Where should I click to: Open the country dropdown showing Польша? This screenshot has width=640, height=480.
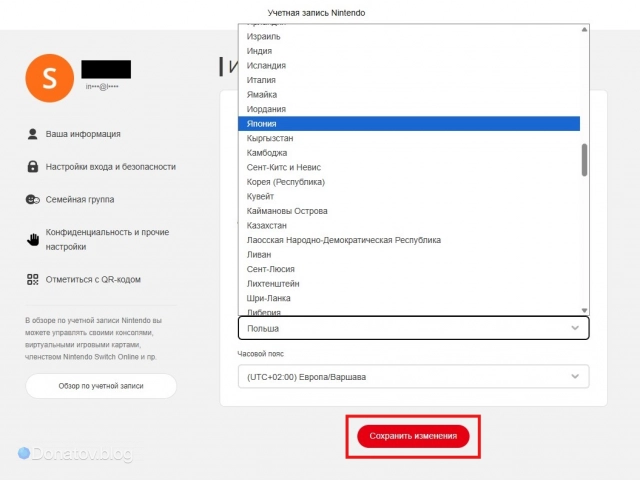[413, 328]
